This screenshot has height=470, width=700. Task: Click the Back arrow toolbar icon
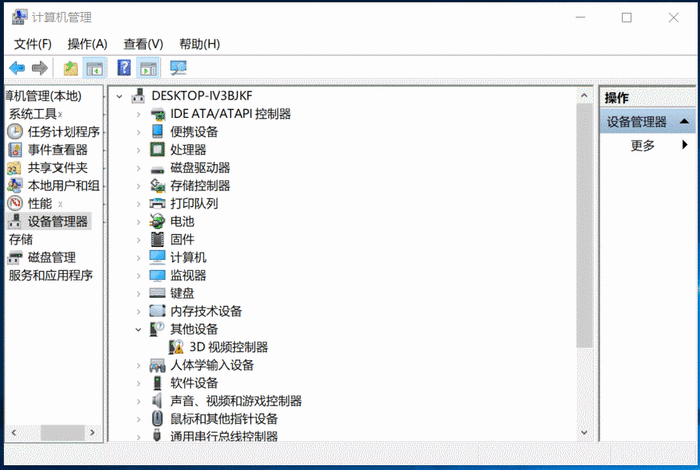pyautogui.click(x=17, y=68)
